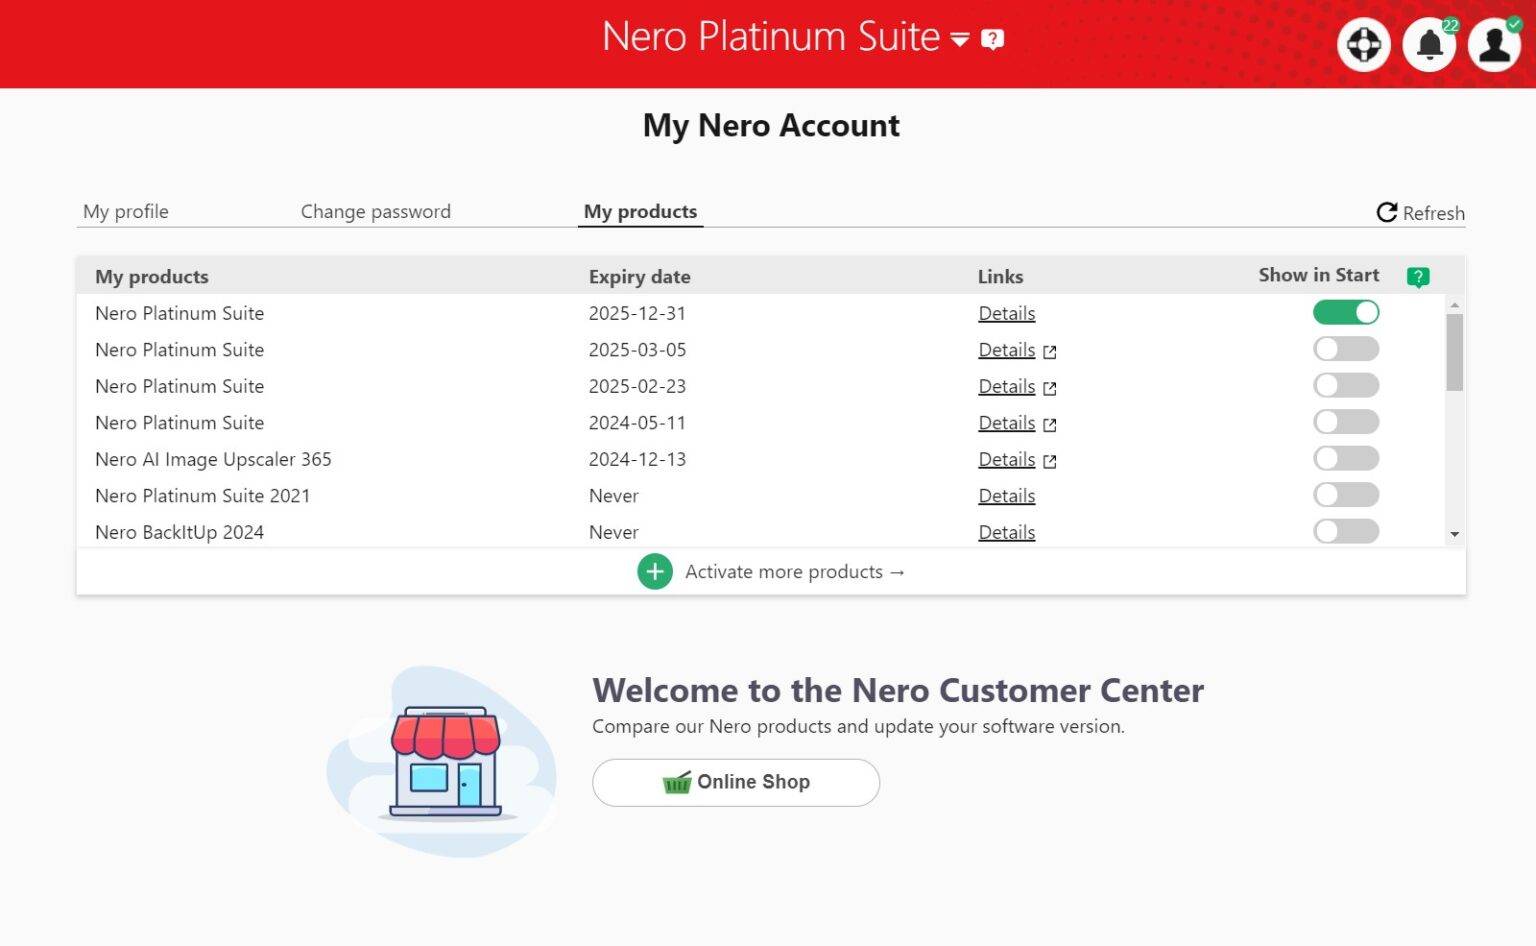Enable Show in Start for Nero BackItUp 2024
The image size is (1536, 946).
pyautogui.click(x=1346, y=531)
